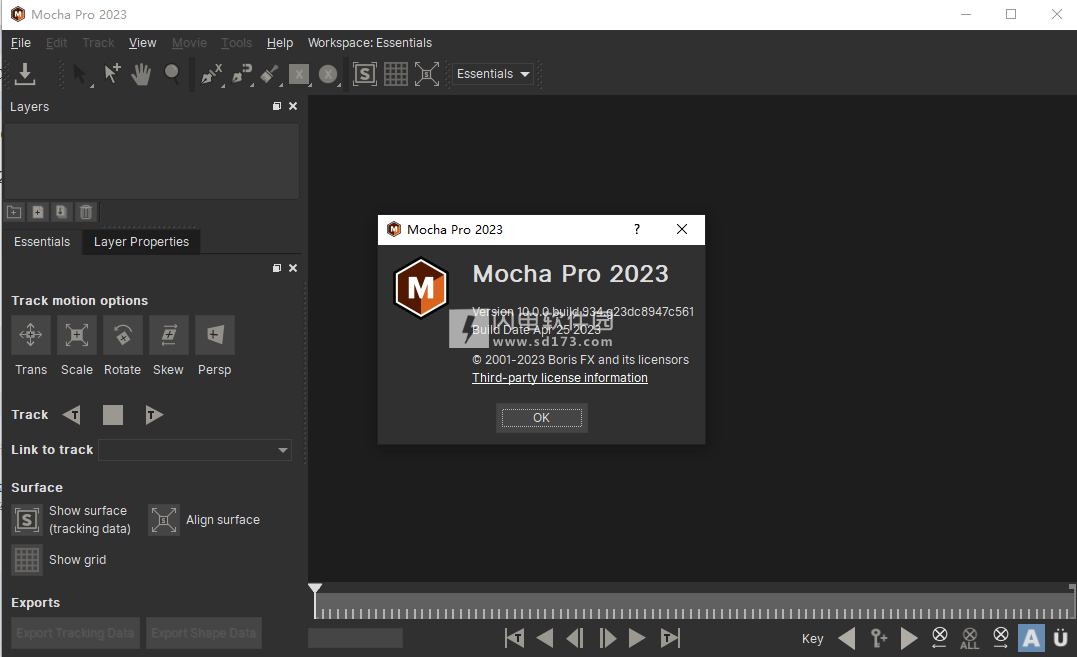This screenshot has height=657, width=1077.
Task: Pick the X-Spline pen tool
Action: [x=212, y=73]
